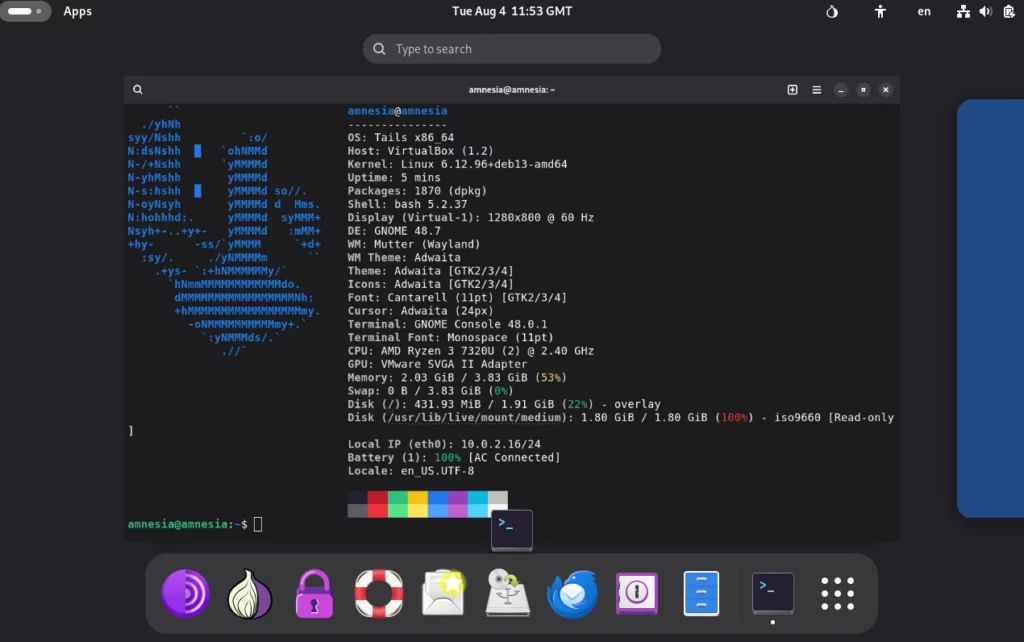Focus the 'Type to search' field
This screenshot has width=1024, height=642.
click(512, 49)
